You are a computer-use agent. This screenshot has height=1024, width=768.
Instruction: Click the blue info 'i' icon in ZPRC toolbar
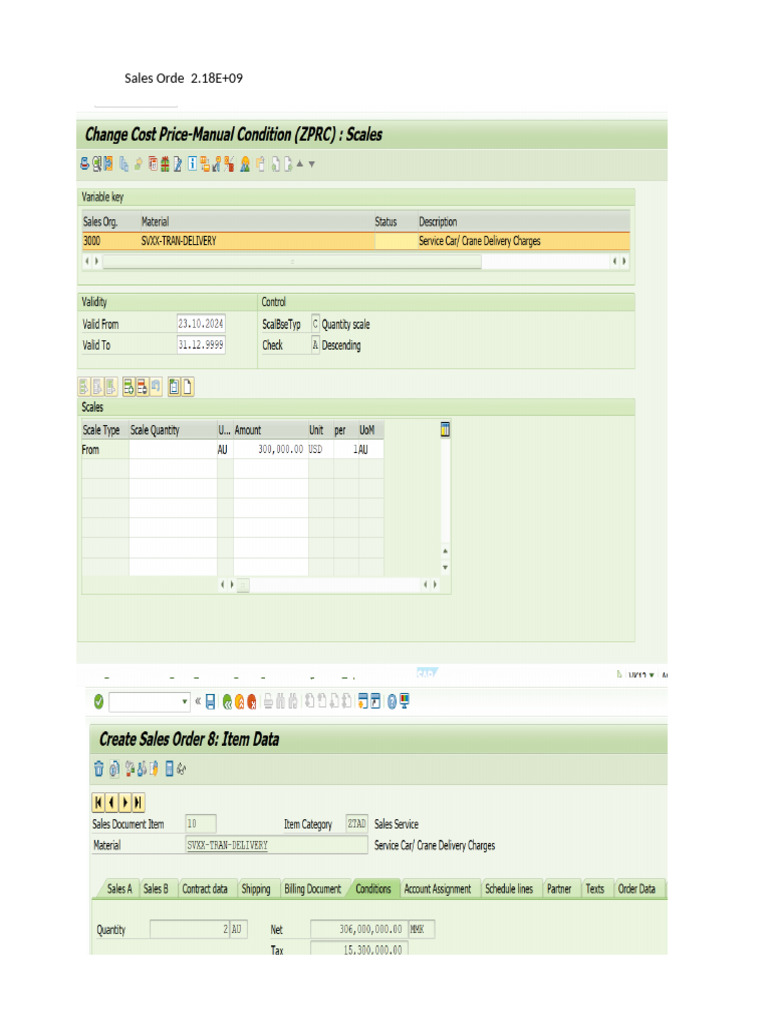193,164
